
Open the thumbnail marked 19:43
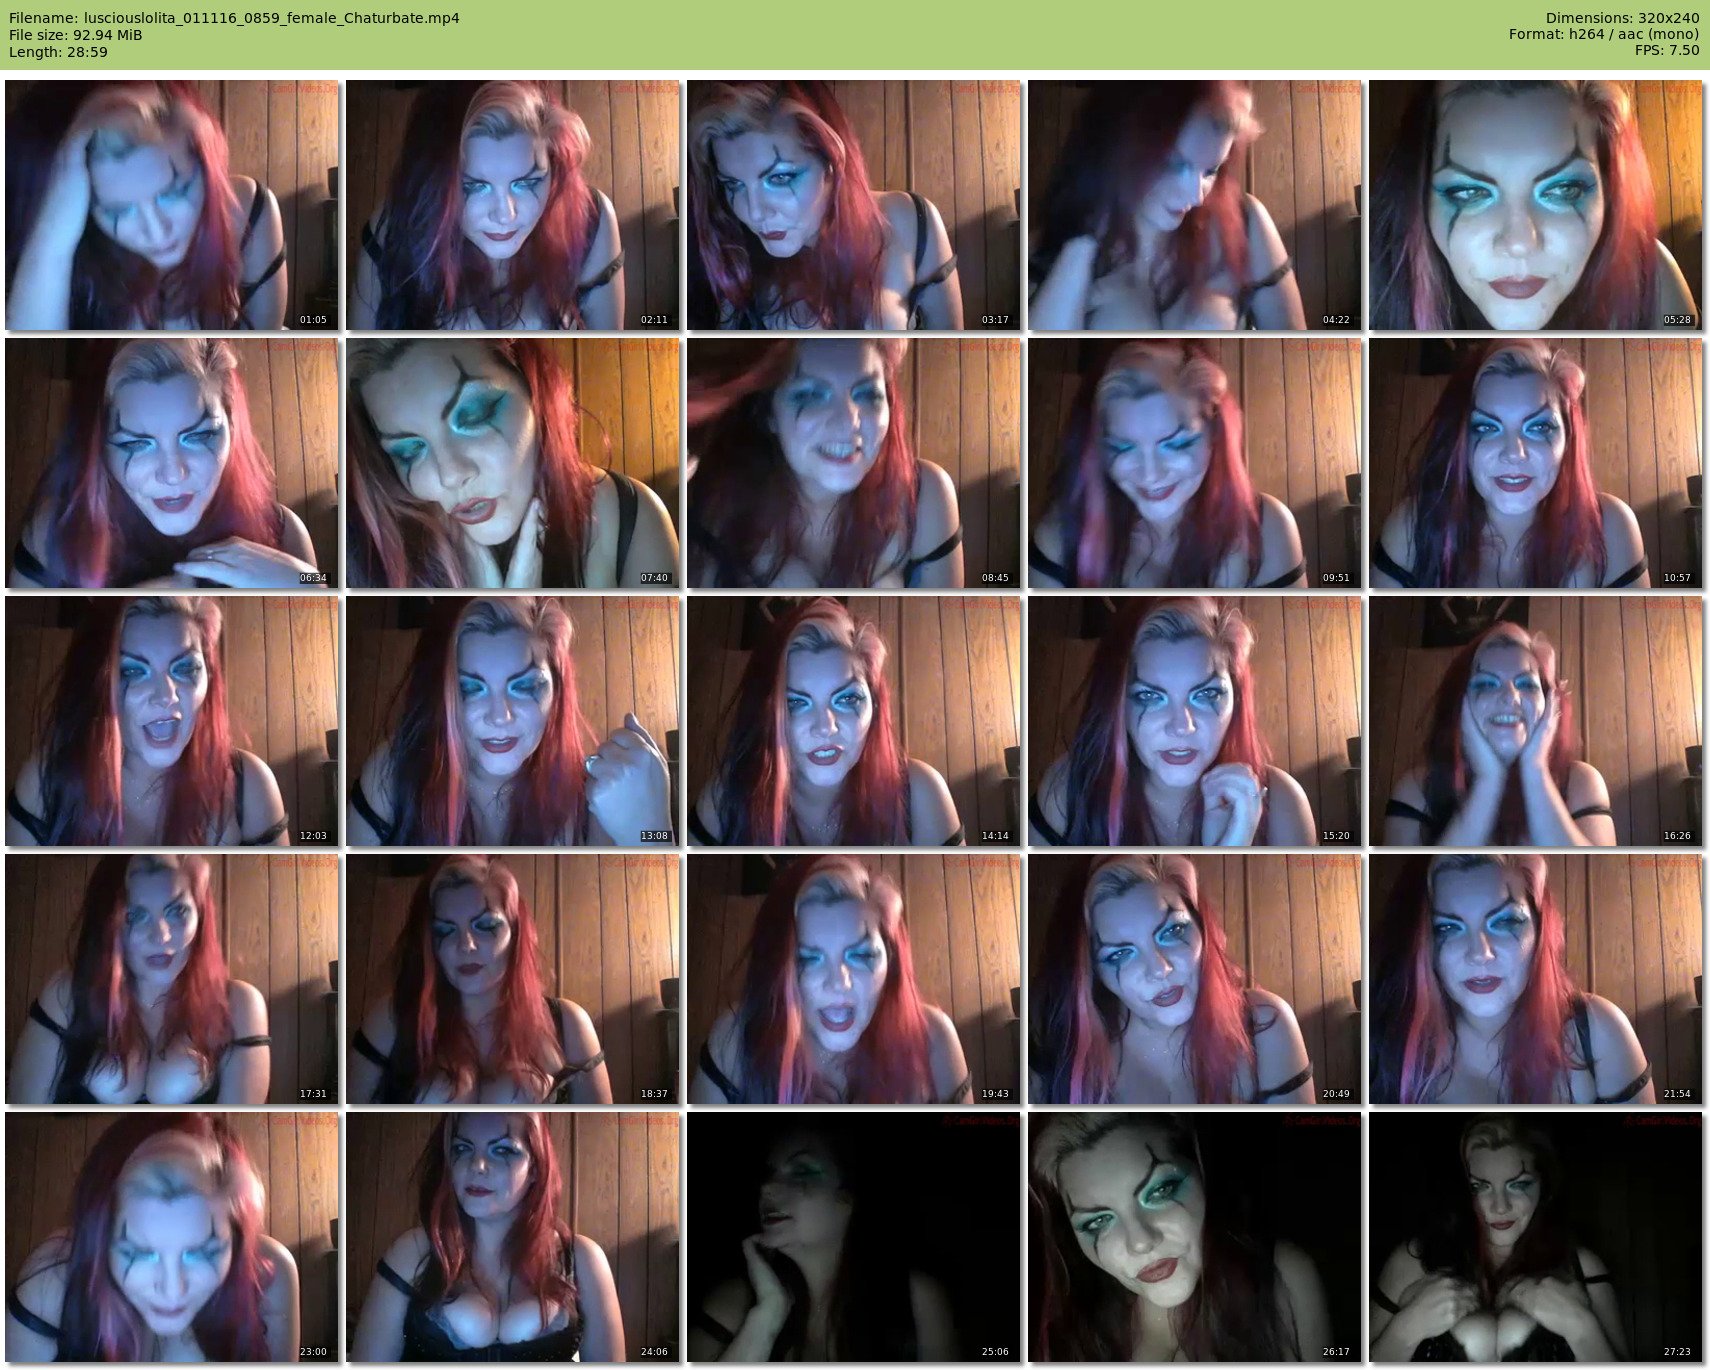(854, 979)
